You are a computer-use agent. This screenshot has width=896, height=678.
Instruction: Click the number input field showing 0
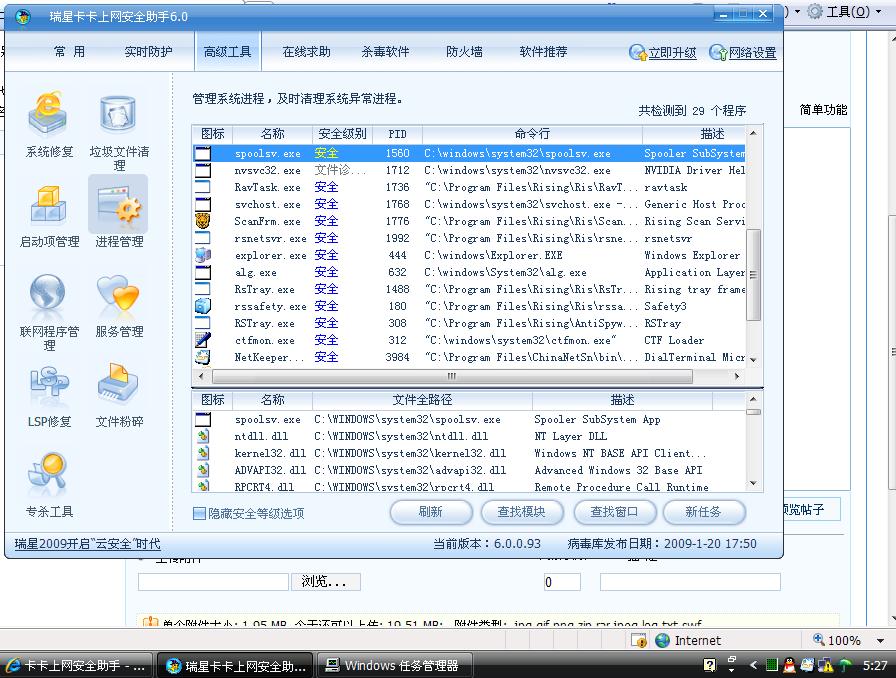tap(562, 582)
